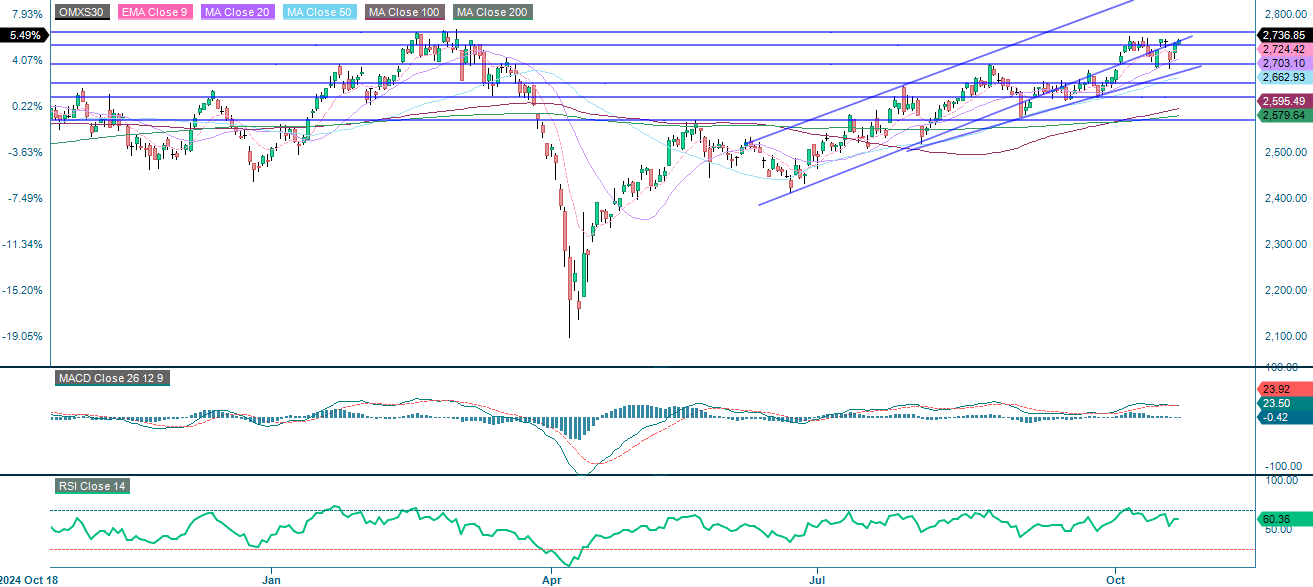
Task: Click the Apr date axis label
Action: point(550,579)
